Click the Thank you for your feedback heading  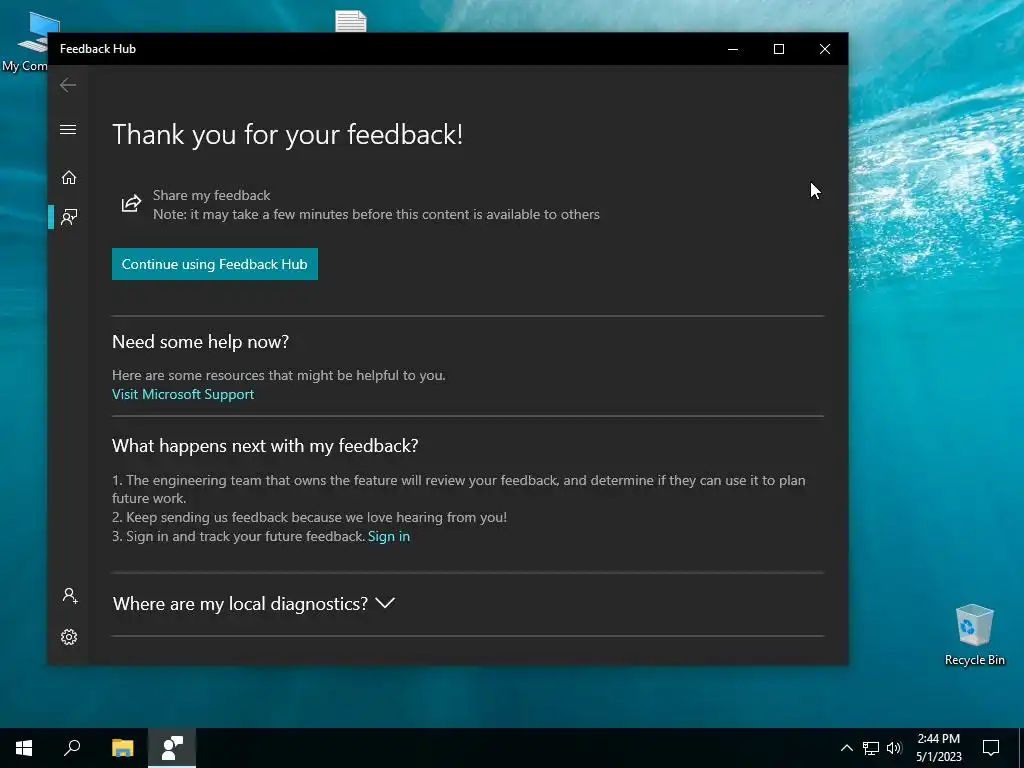287,135
